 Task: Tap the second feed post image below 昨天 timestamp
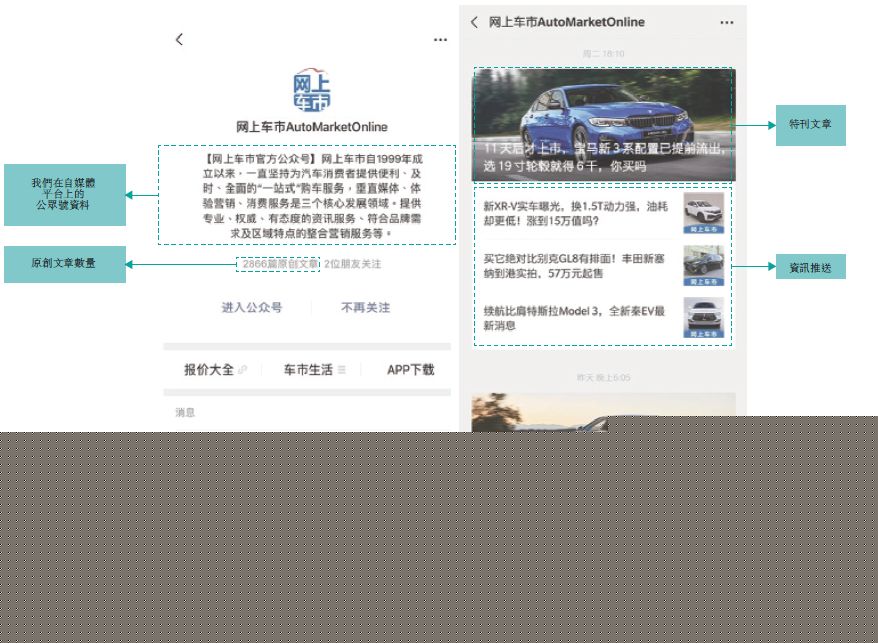[604, 412]
